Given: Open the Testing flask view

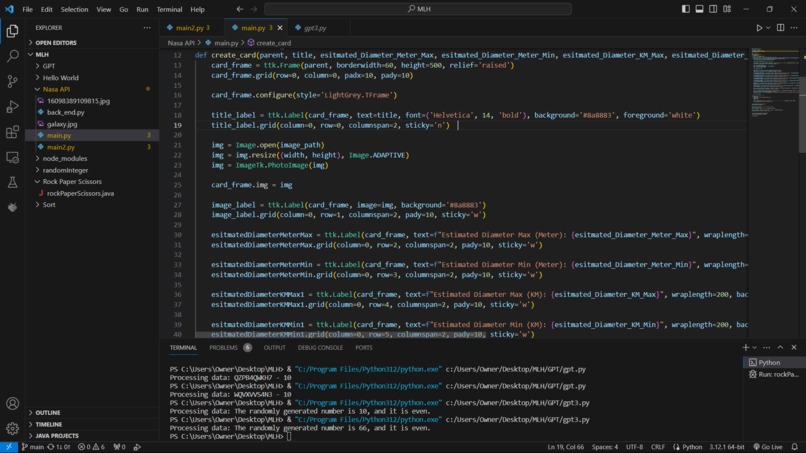Looking at the screenshot, I should coord(12,183).
